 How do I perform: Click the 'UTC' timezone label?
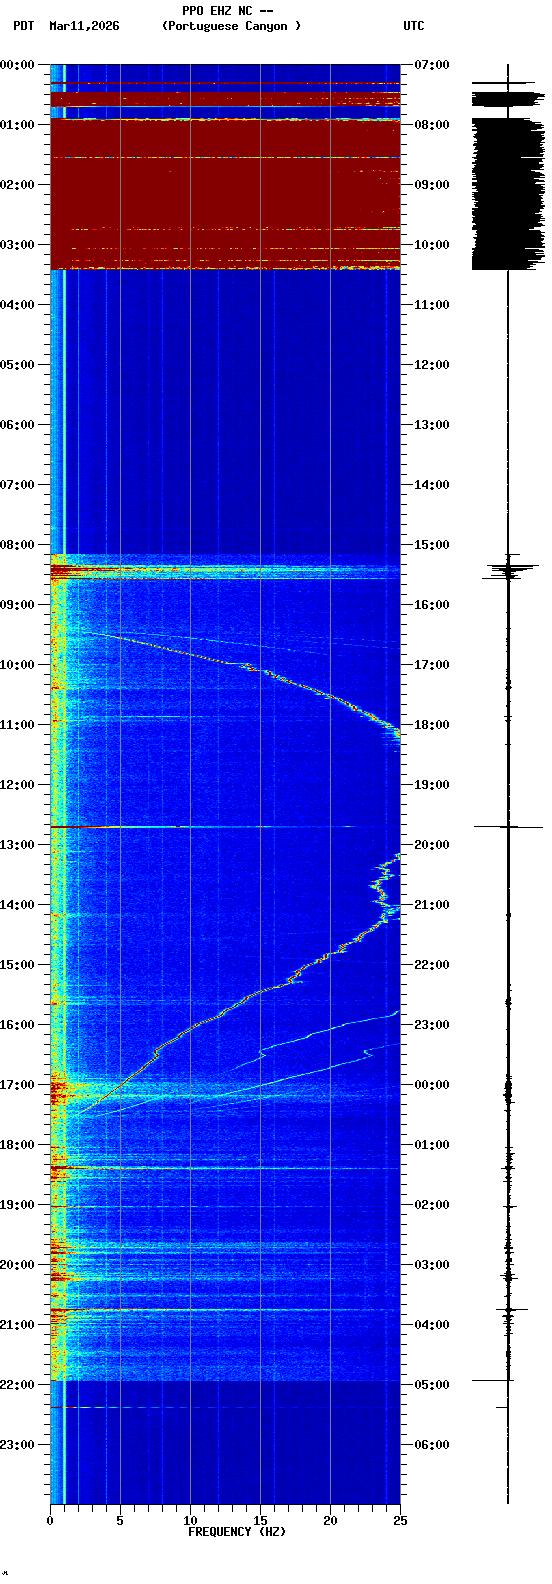coord(414,26)
